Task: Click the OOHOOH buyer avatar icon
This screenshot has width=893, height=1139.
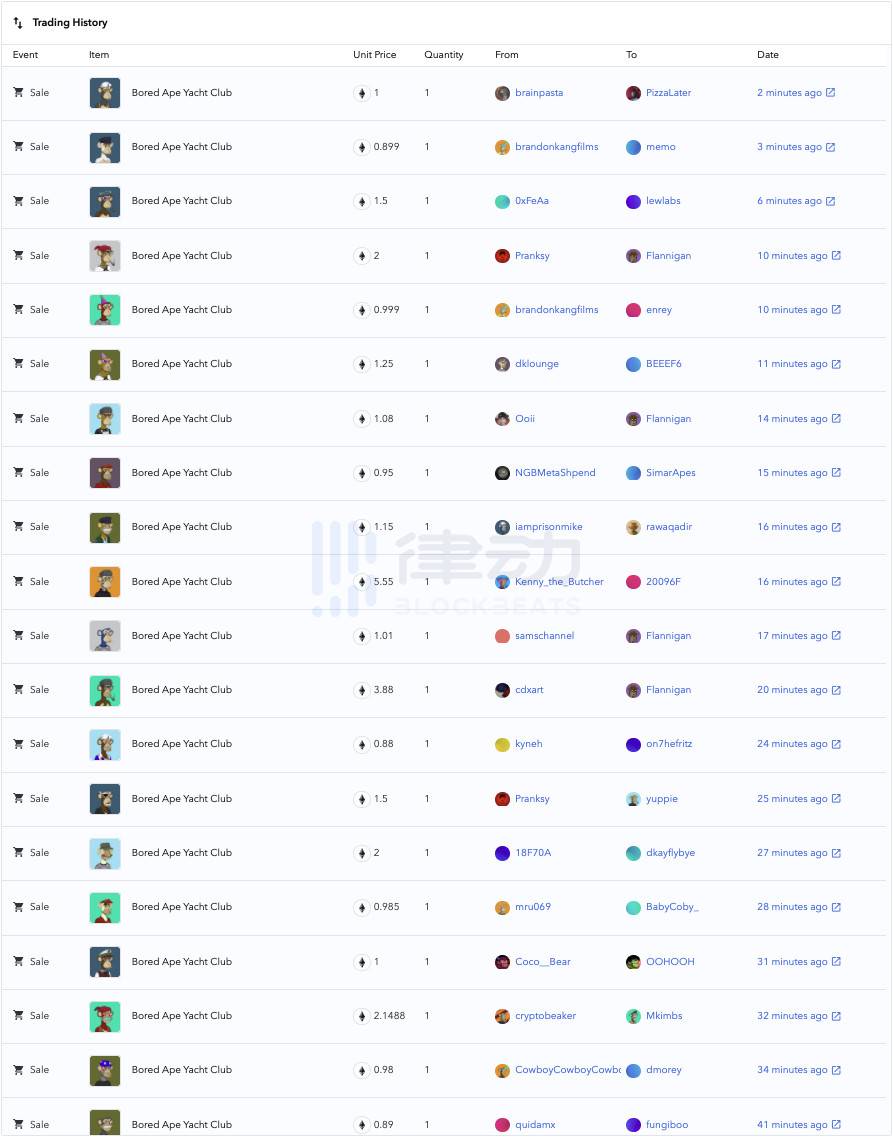Action: coord(633,962)
